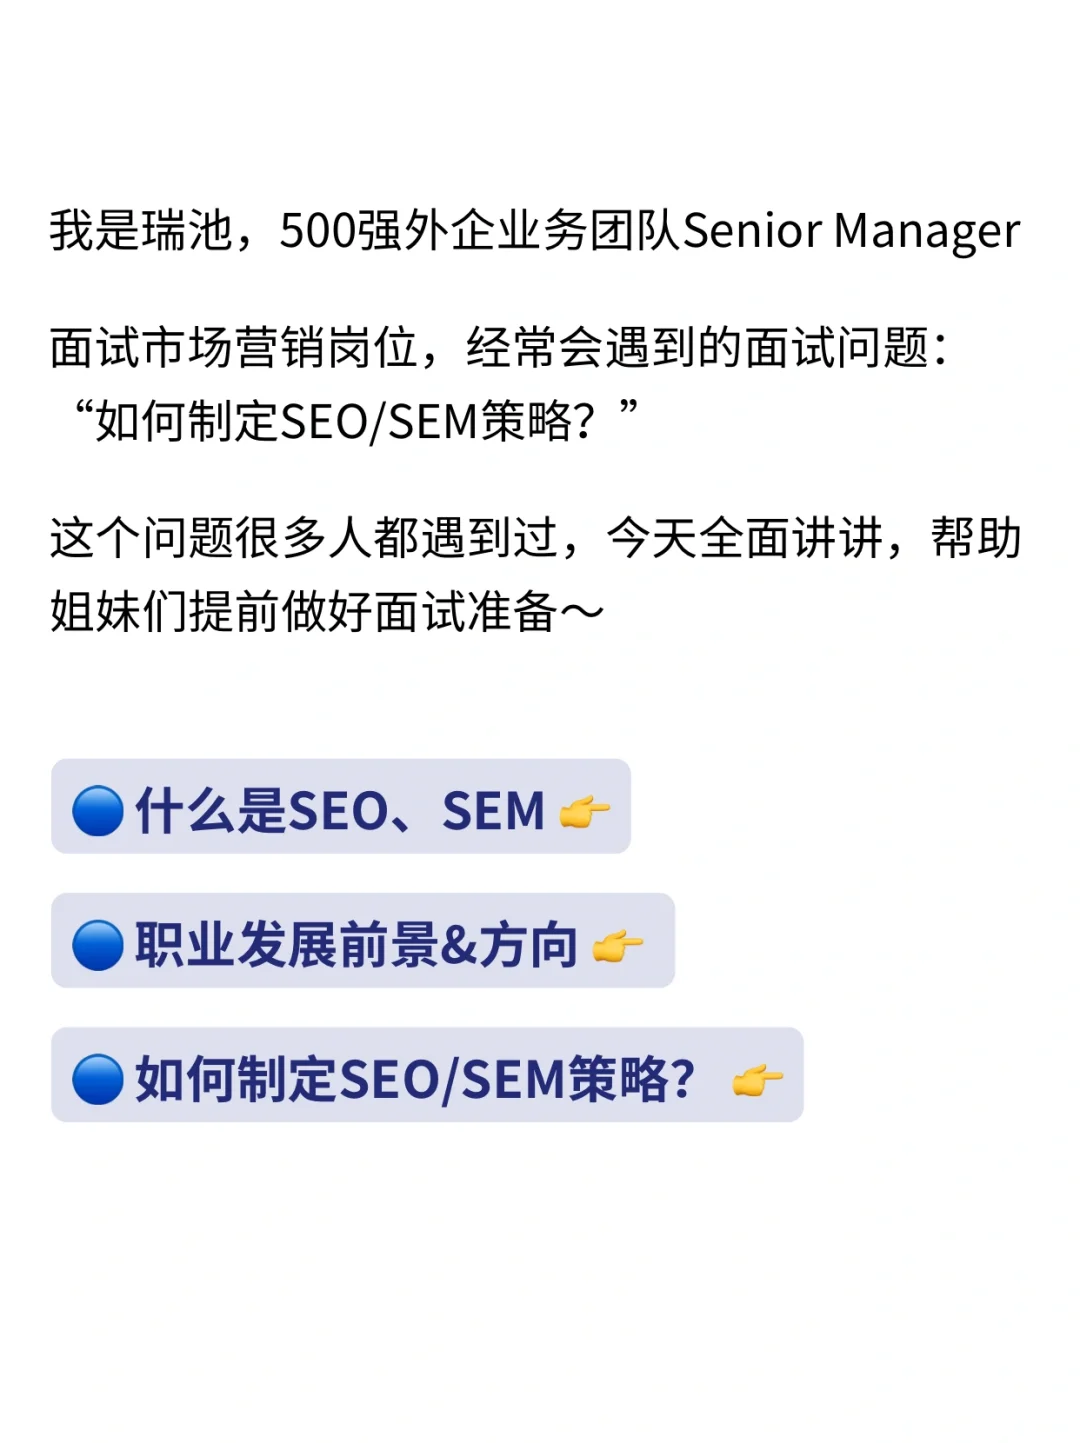Click the word 帮助 at line end
Image resolution: width=1080 pixels, height=1443 pixels.
click(x=976, y=538)
